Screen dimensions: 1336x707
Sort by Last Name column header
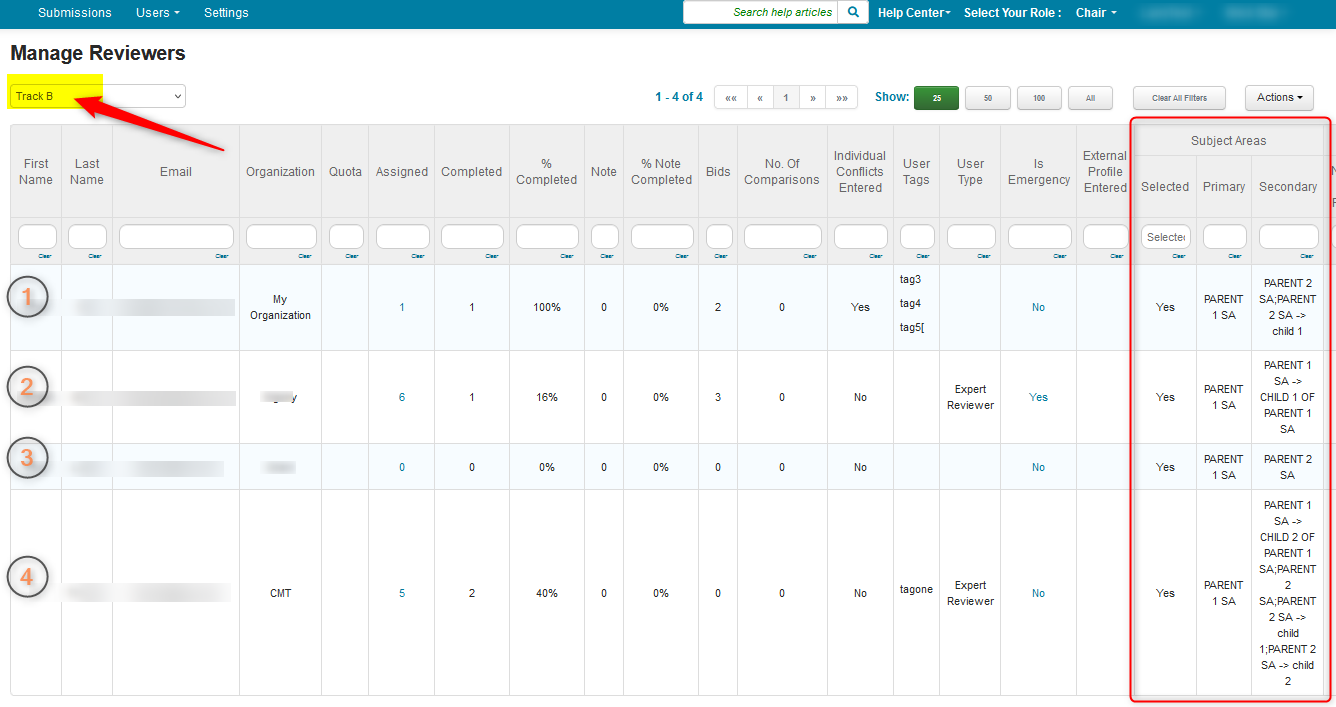[x=87, y=172]
